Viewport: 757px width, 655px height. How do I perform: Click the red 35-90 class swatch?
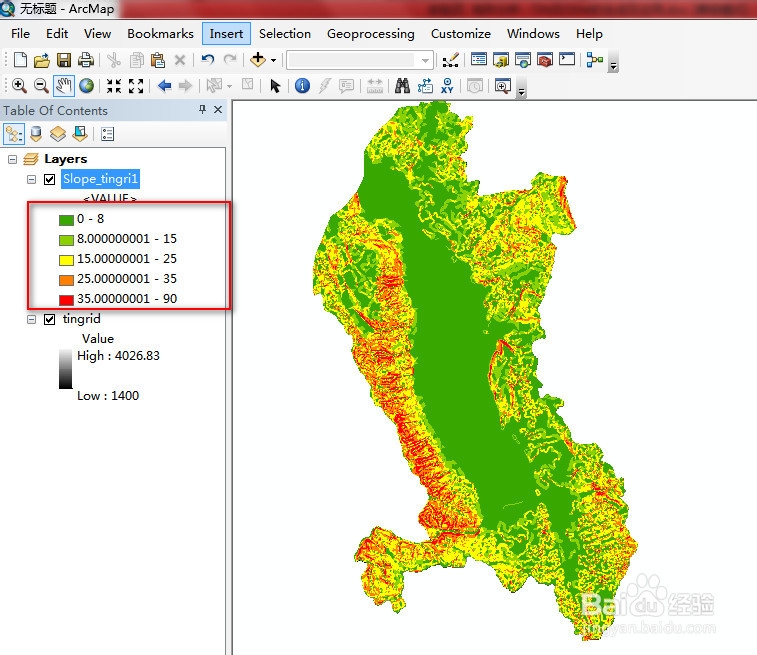coord(66,300)
